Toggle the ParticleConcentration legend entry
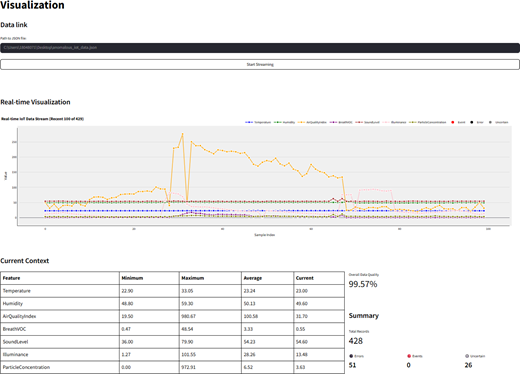 click(427, 122)
